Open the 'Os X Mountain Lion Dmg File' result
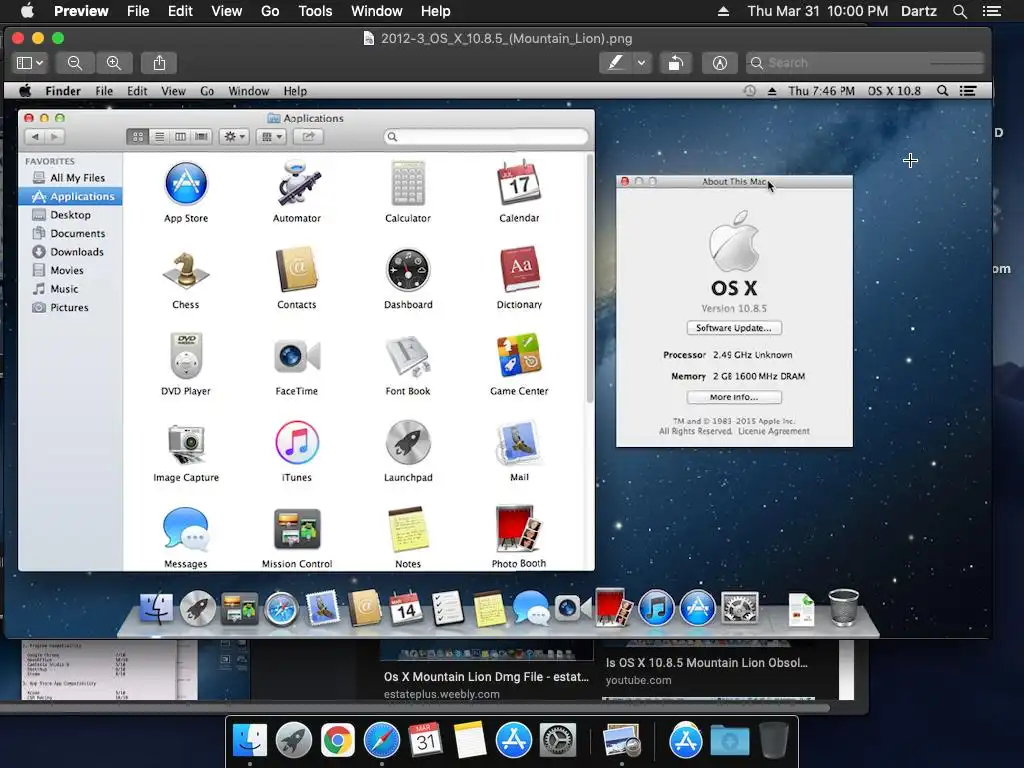 coord(487,677)
